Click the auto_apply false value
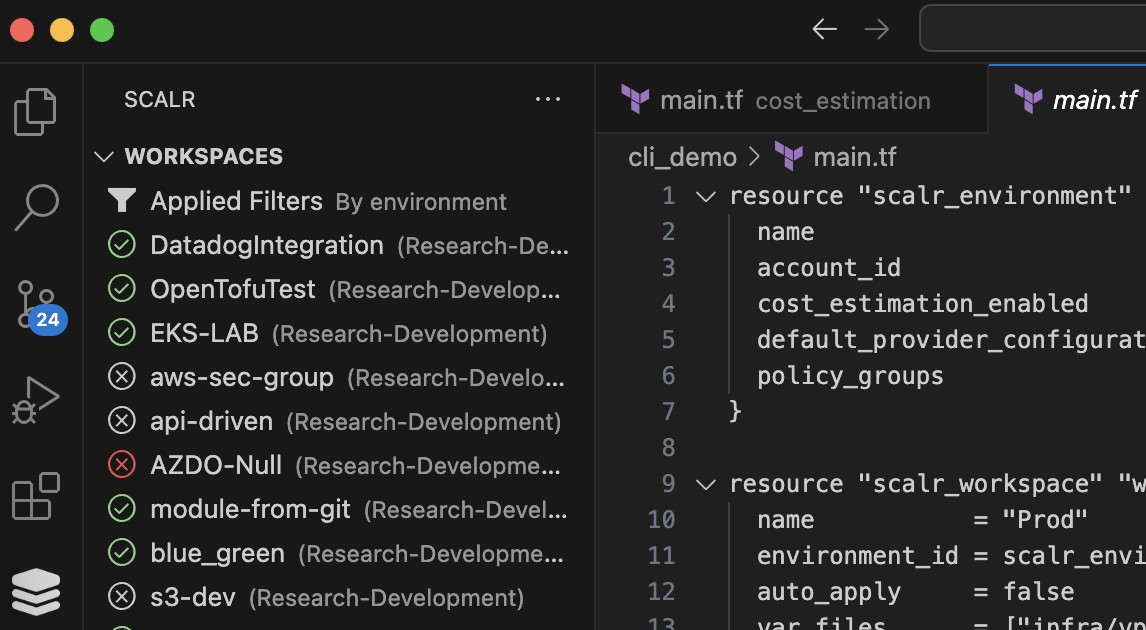Screen dimensions: 1146x630 [x=1038, y=591]
